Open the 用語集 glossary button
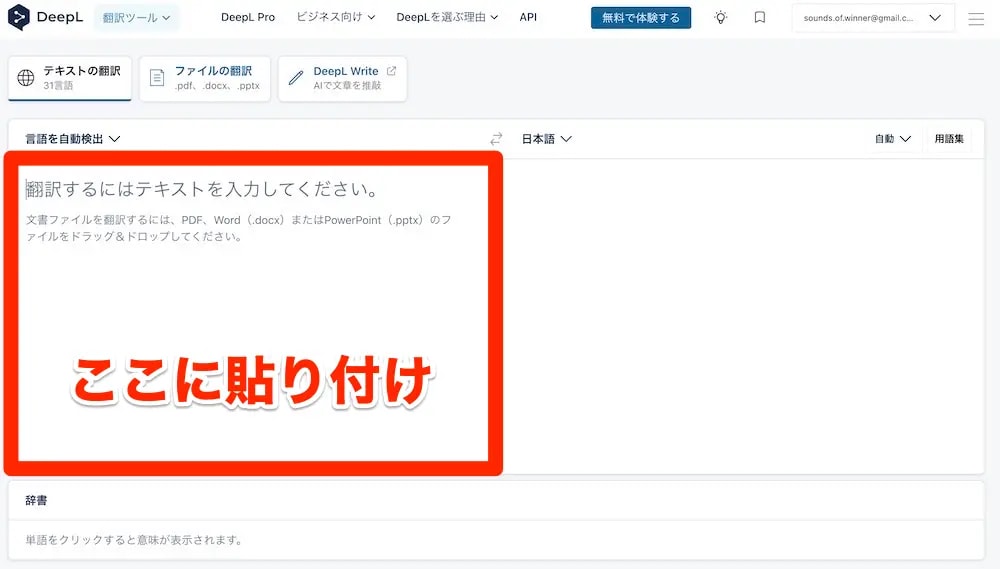 pyautogui.click(x=948, y=139)
